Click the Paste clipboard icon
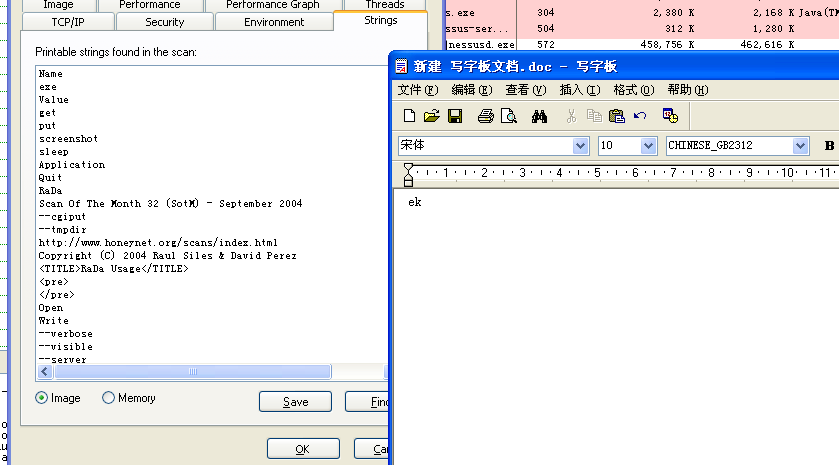Image resolution: width=839 pixels, height=465 pixels. [616, 116]
